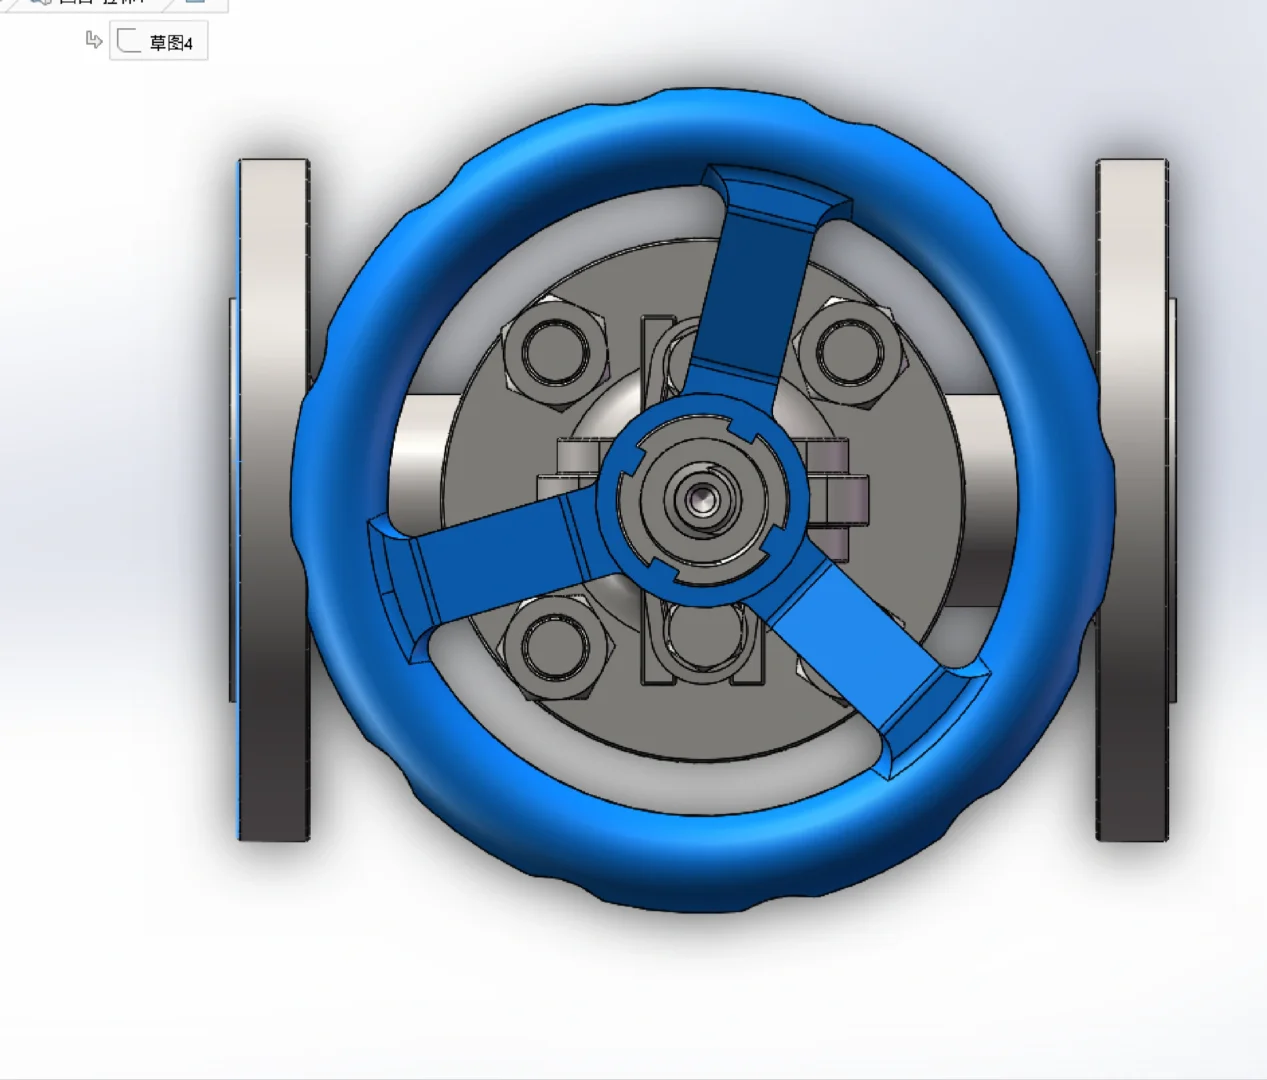Screen dimensions: 1267x1080
Task: Select the left pipe flange of the valve
Action: [273, 500]
